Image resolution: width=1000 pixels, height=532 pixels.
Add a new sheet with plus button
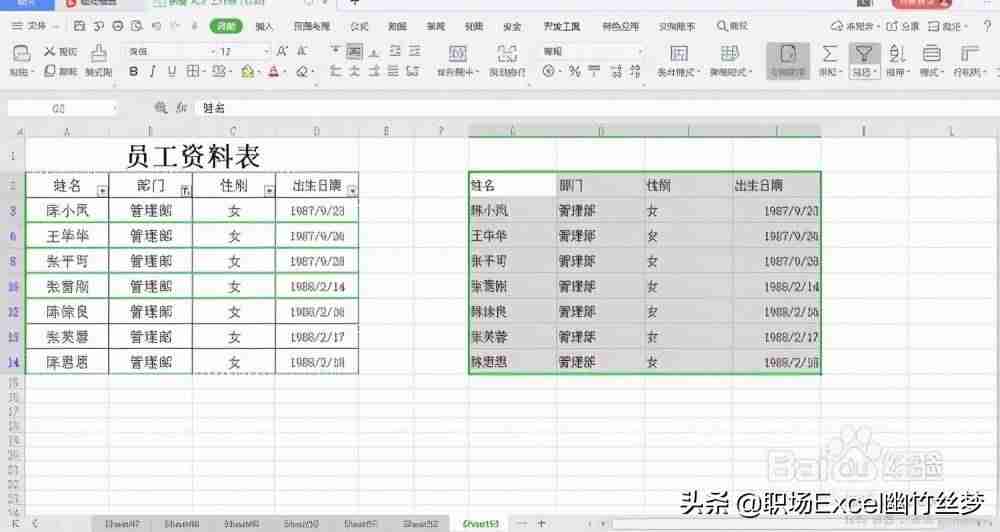(x=541, y=524)
